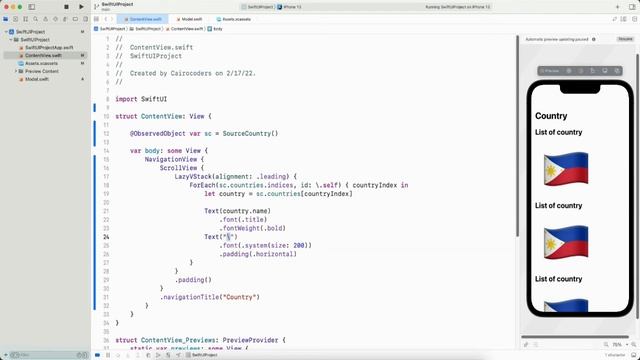Click SwiftUIProject process in debug bar
This screenshot has width=640, height=360.
[202, 355]
